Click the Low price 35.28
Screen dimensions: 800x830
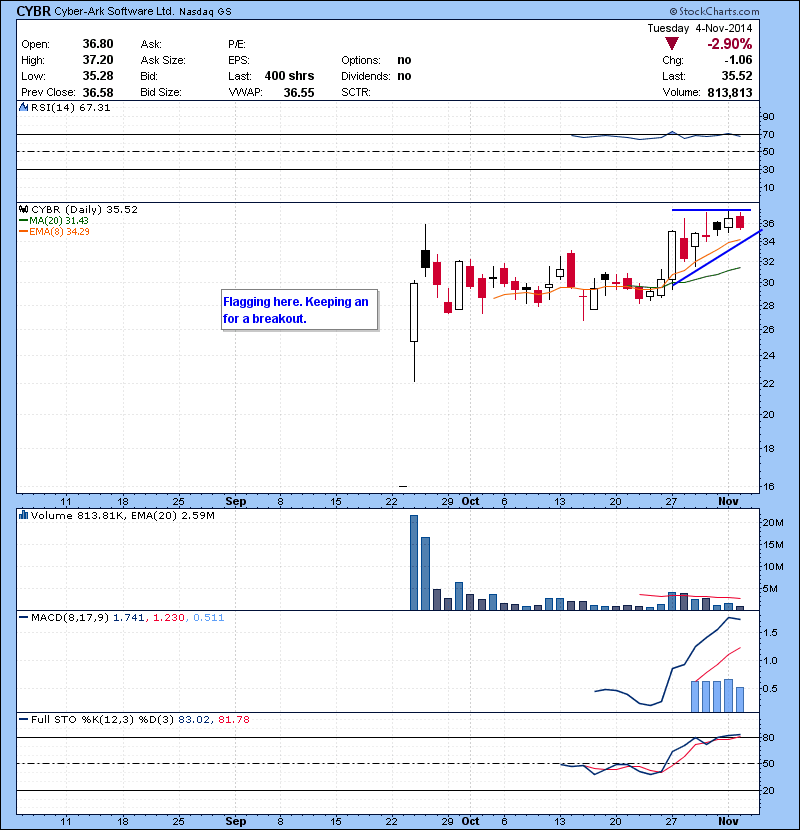tap(98, 76)
